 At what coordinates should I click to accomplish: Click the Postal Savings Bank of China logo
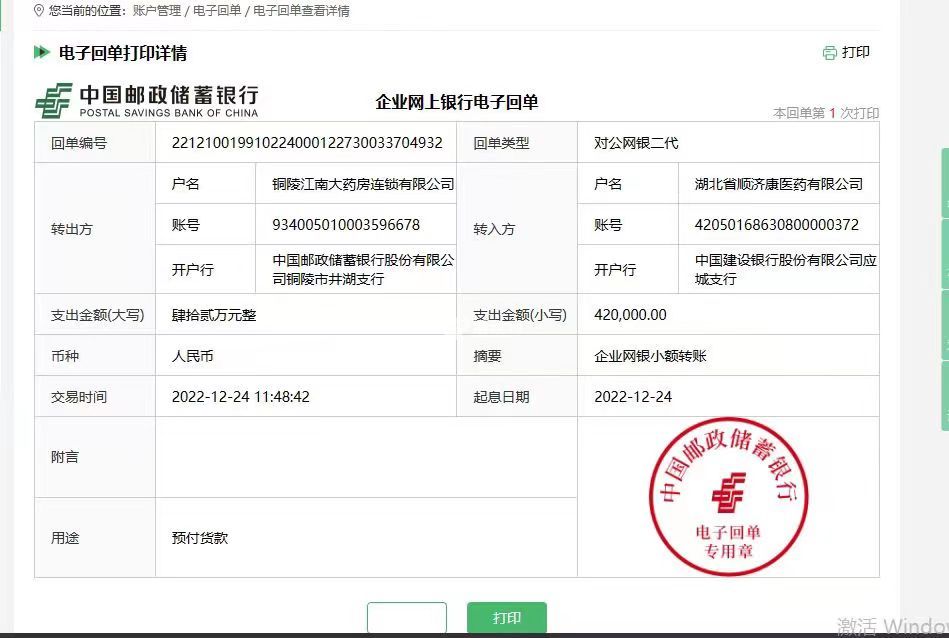tap(147, 100)
